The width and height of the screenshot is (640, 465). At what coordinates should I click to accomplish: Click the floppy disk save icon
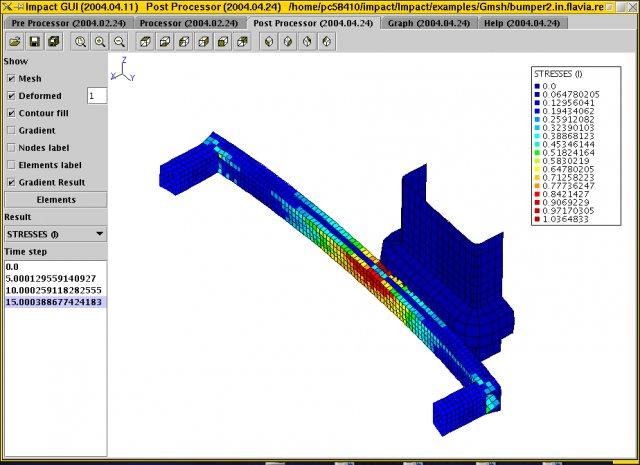coord(35,42)
